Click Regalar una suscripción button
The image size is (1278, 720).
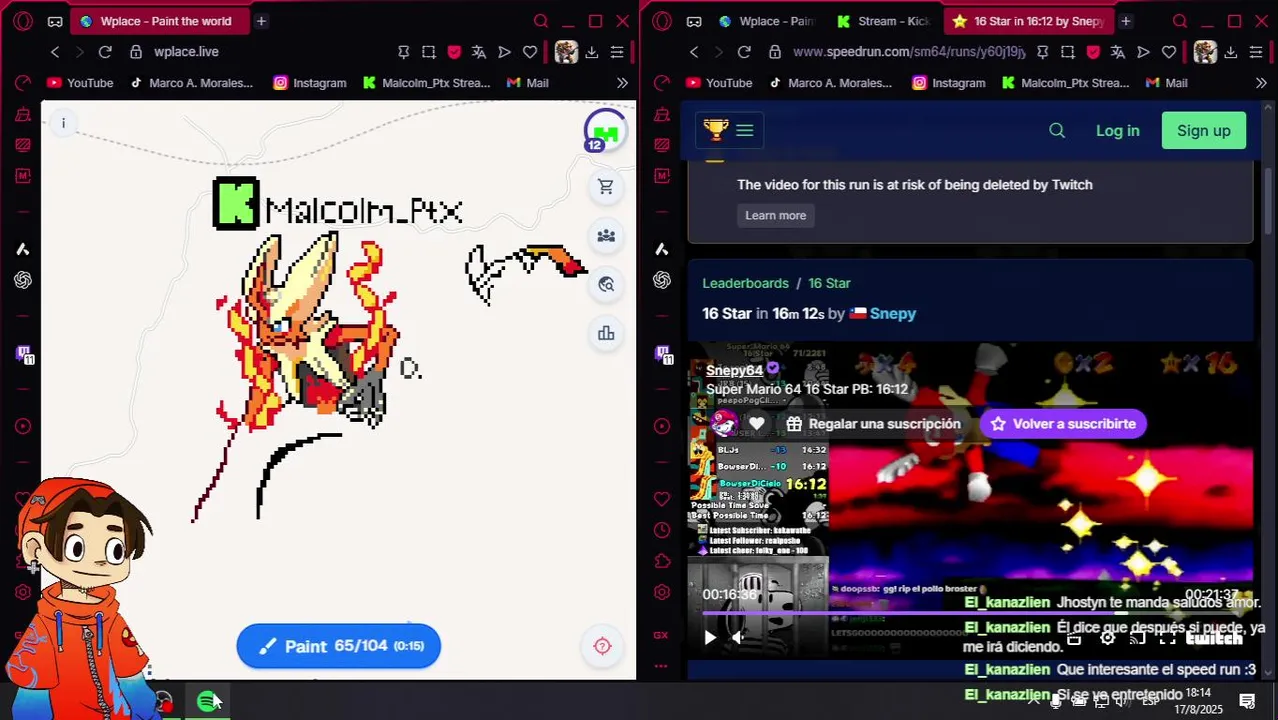[874, 424]
